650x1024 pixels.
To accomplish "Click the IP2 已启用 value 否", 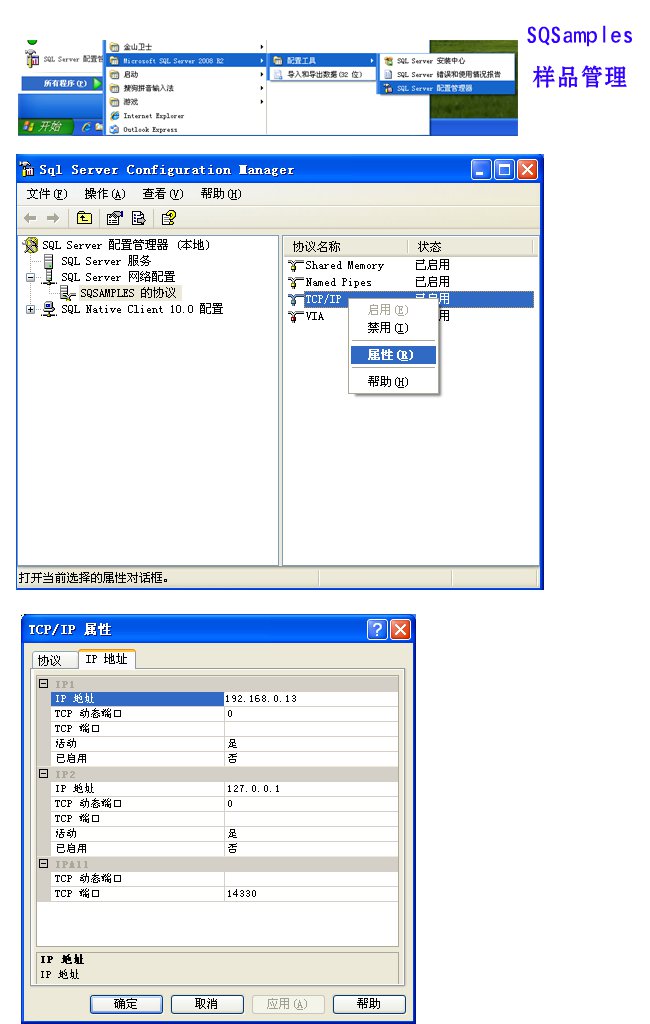I will [311, 849].
